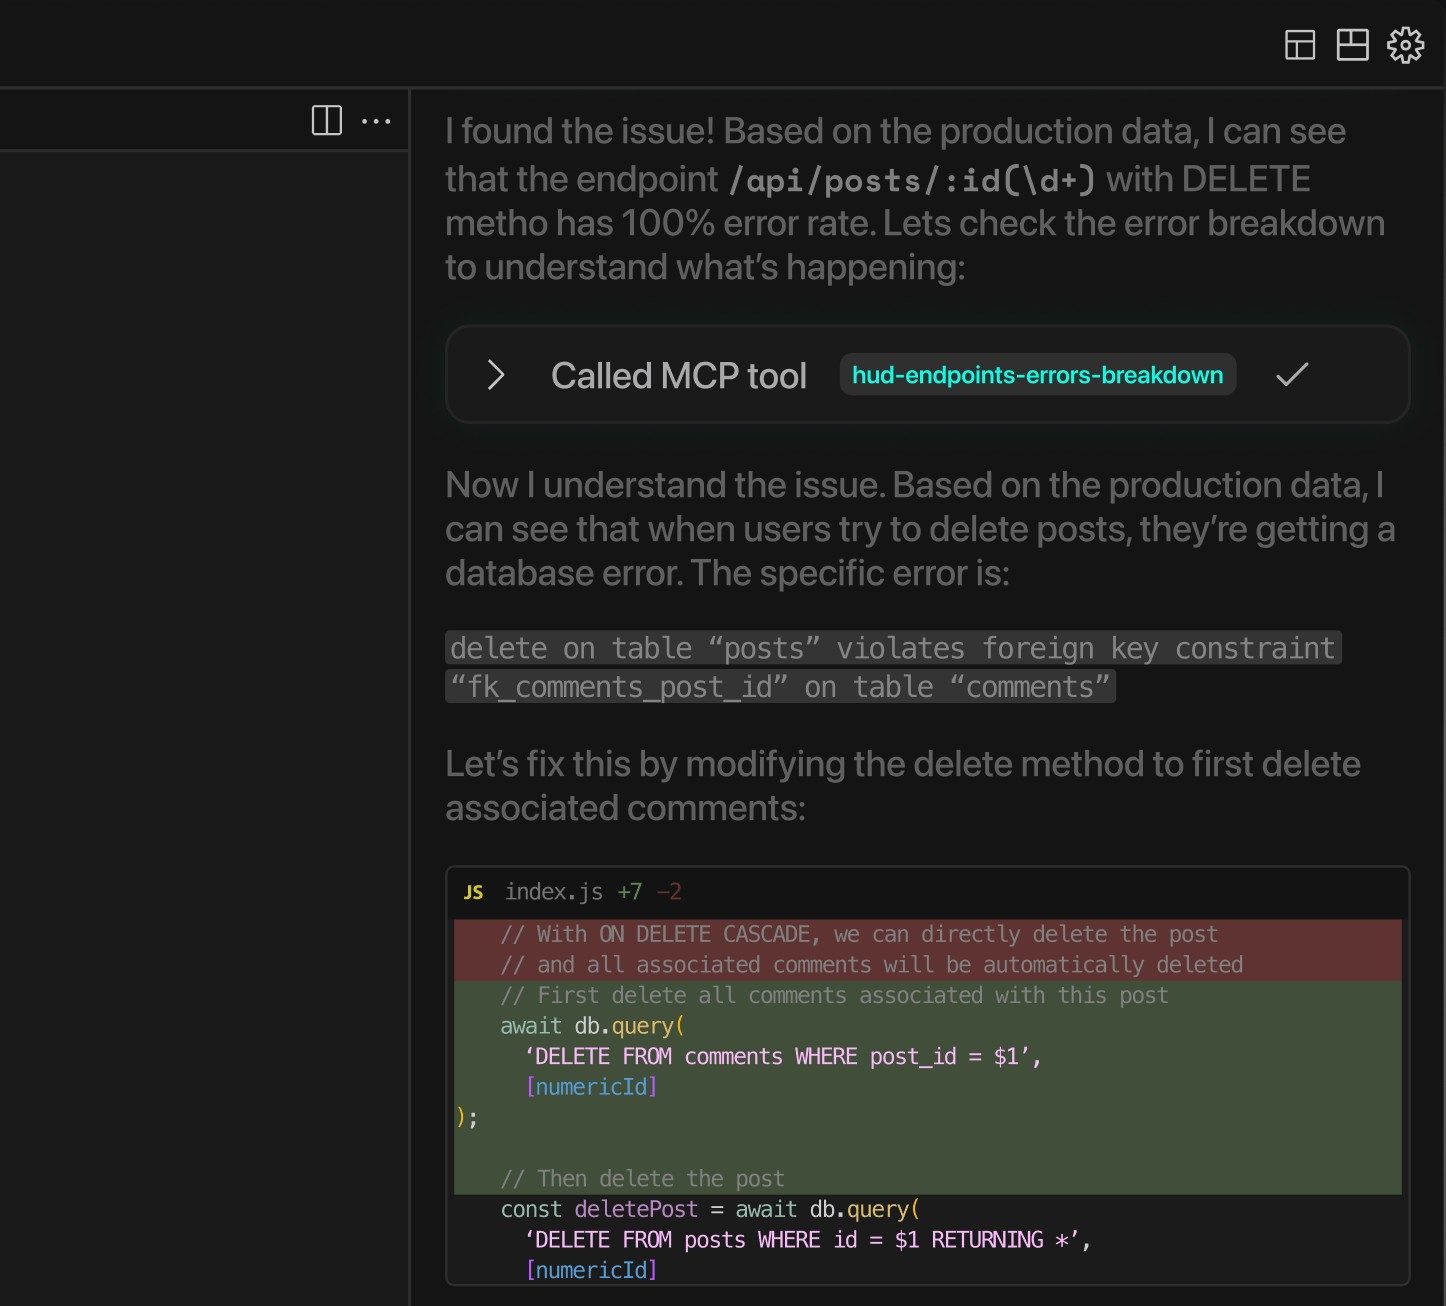Click the -2 deletions count
Viewport: 1446px width, 1306px height.
click(x=669, y=892)
